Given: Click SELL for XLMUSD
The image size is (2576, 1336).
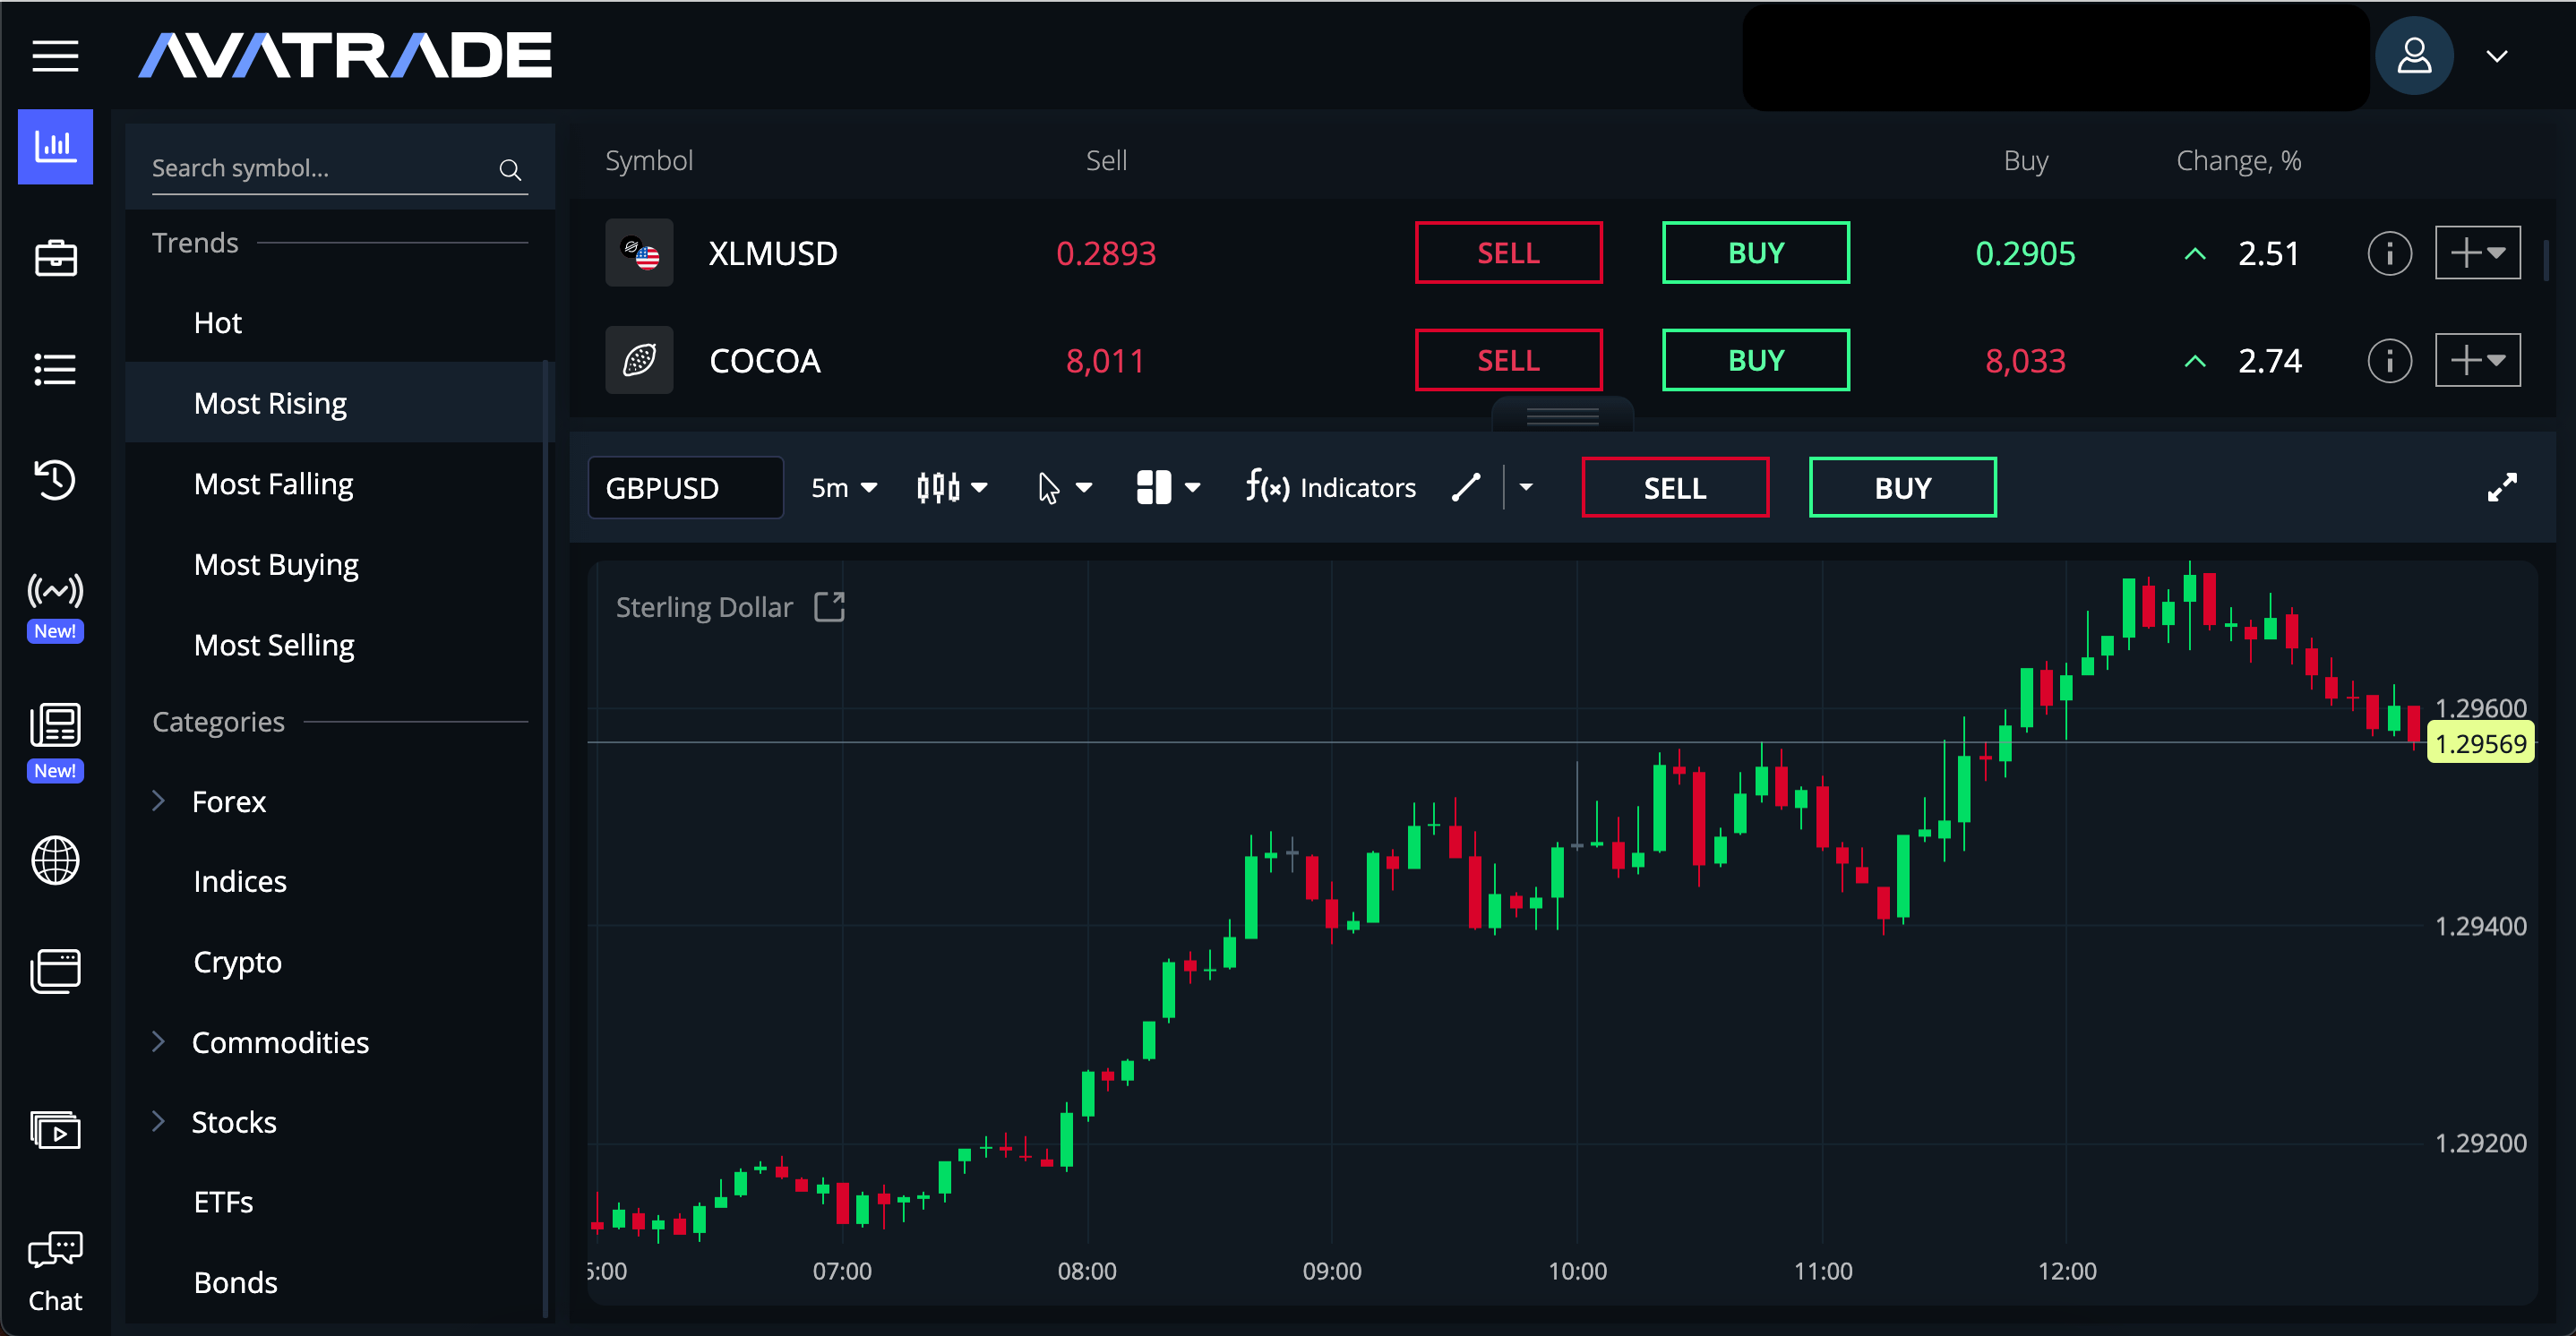Looking at the screenshot, I should [x=1508, y=253].
